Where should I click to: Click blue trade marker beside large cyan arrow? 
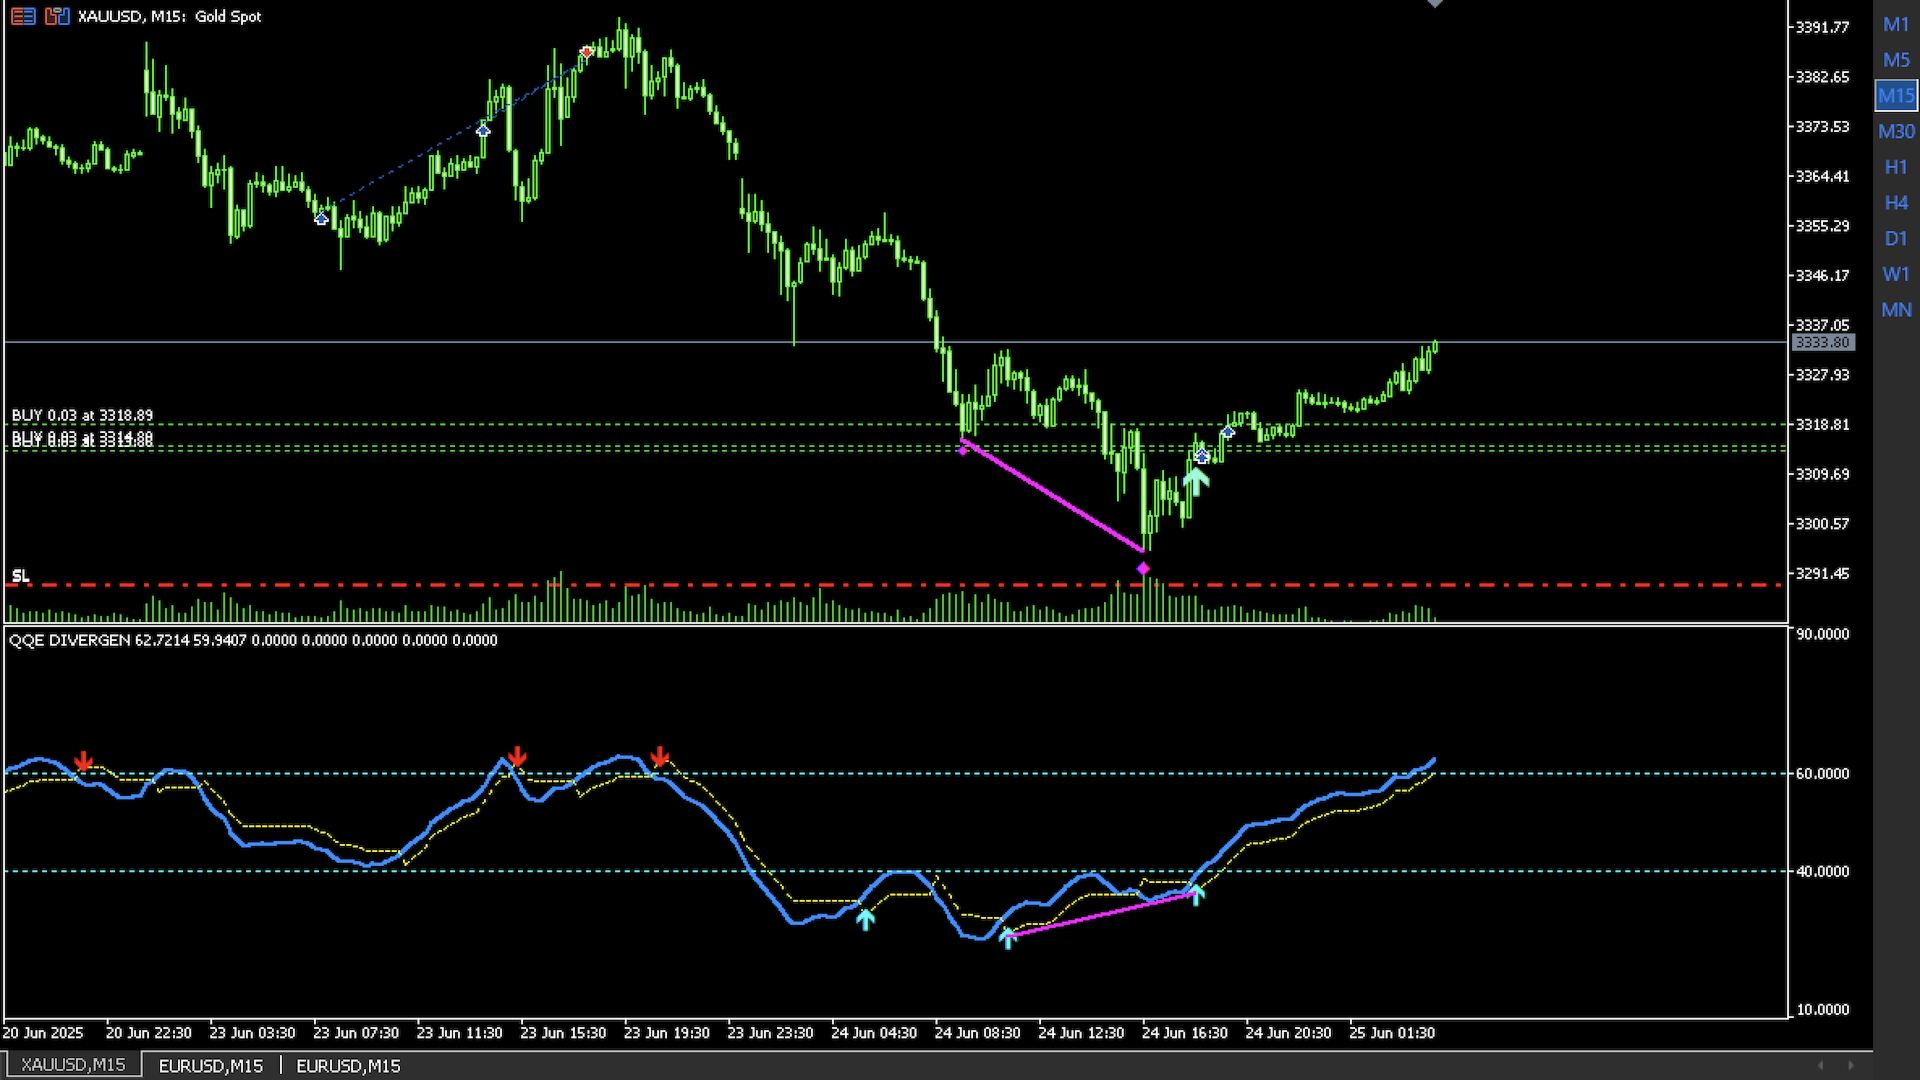(1202, 456)
